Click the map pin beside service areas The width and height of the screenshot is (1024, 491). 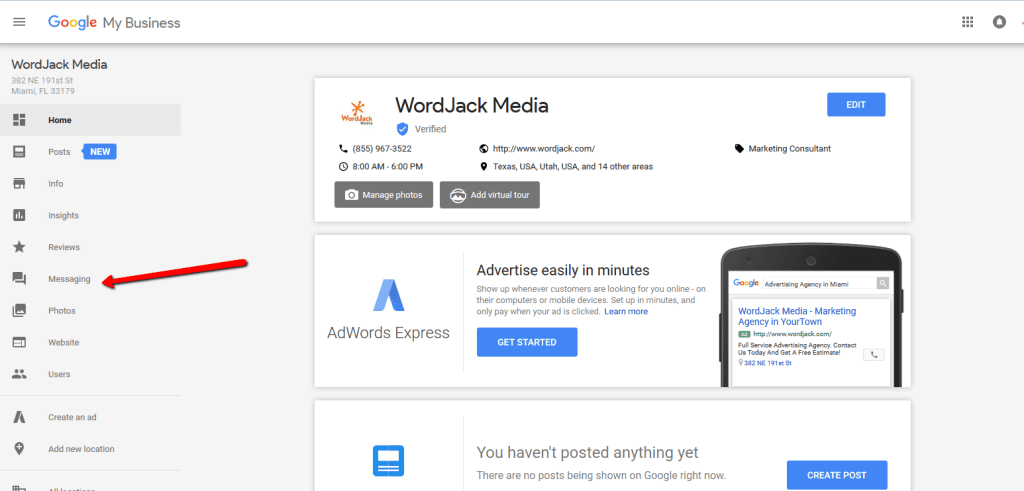(x=483, y=166)
